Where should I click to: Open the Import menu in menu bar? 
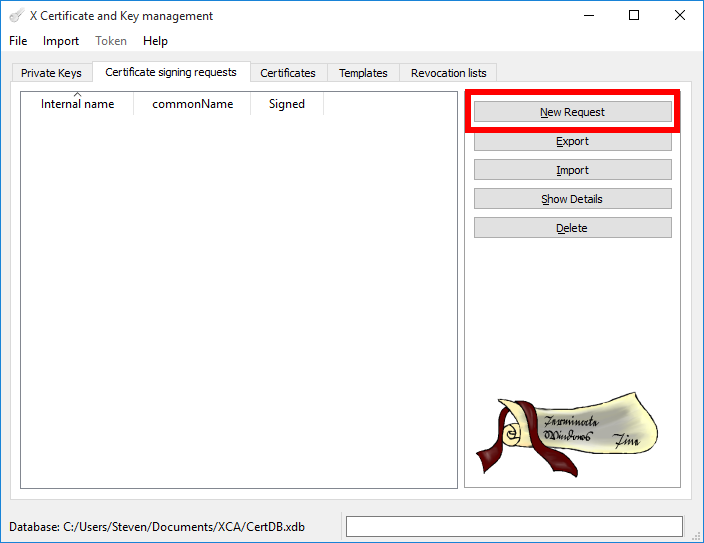(61, 41)
